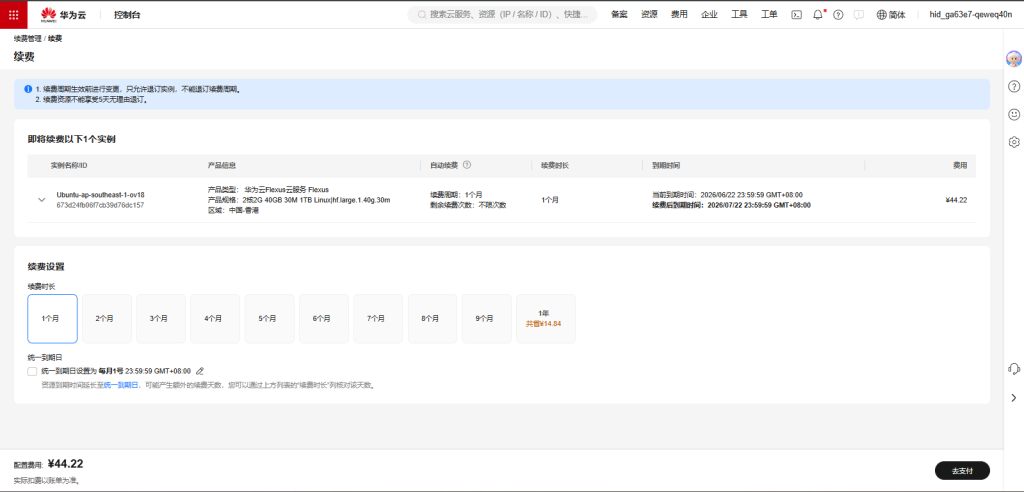Open the 费用 menu
This screenshot has height=492, width=1024.
tap(679, 14)
